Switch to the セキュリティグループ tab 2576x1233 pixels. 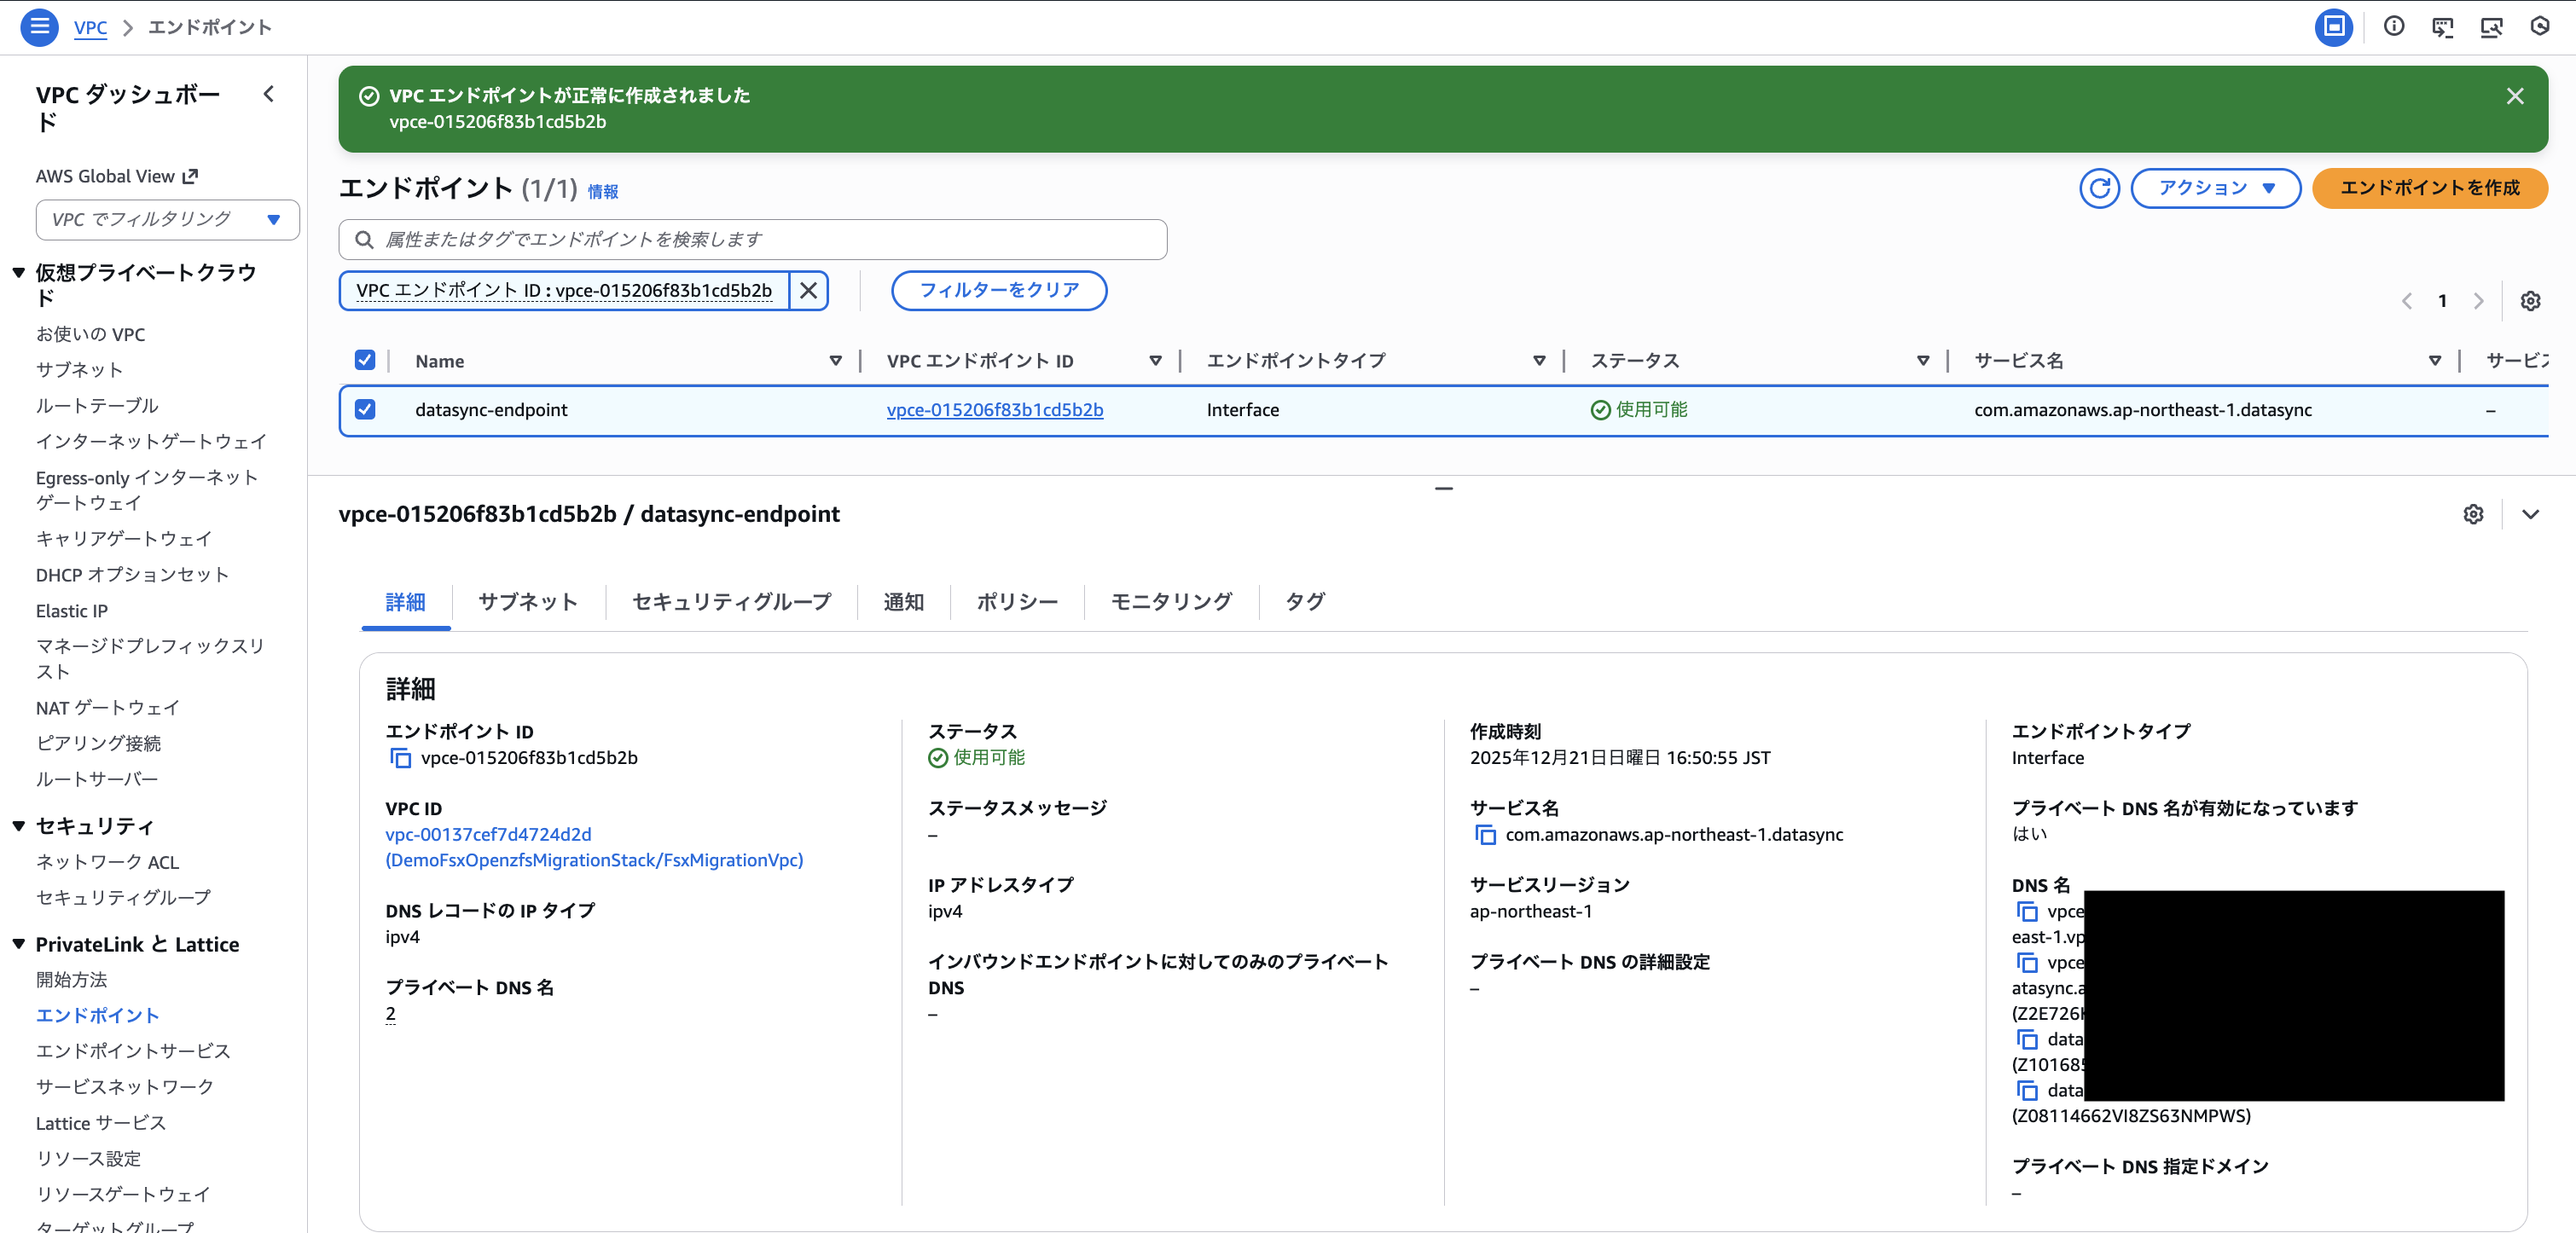[730, 602]
